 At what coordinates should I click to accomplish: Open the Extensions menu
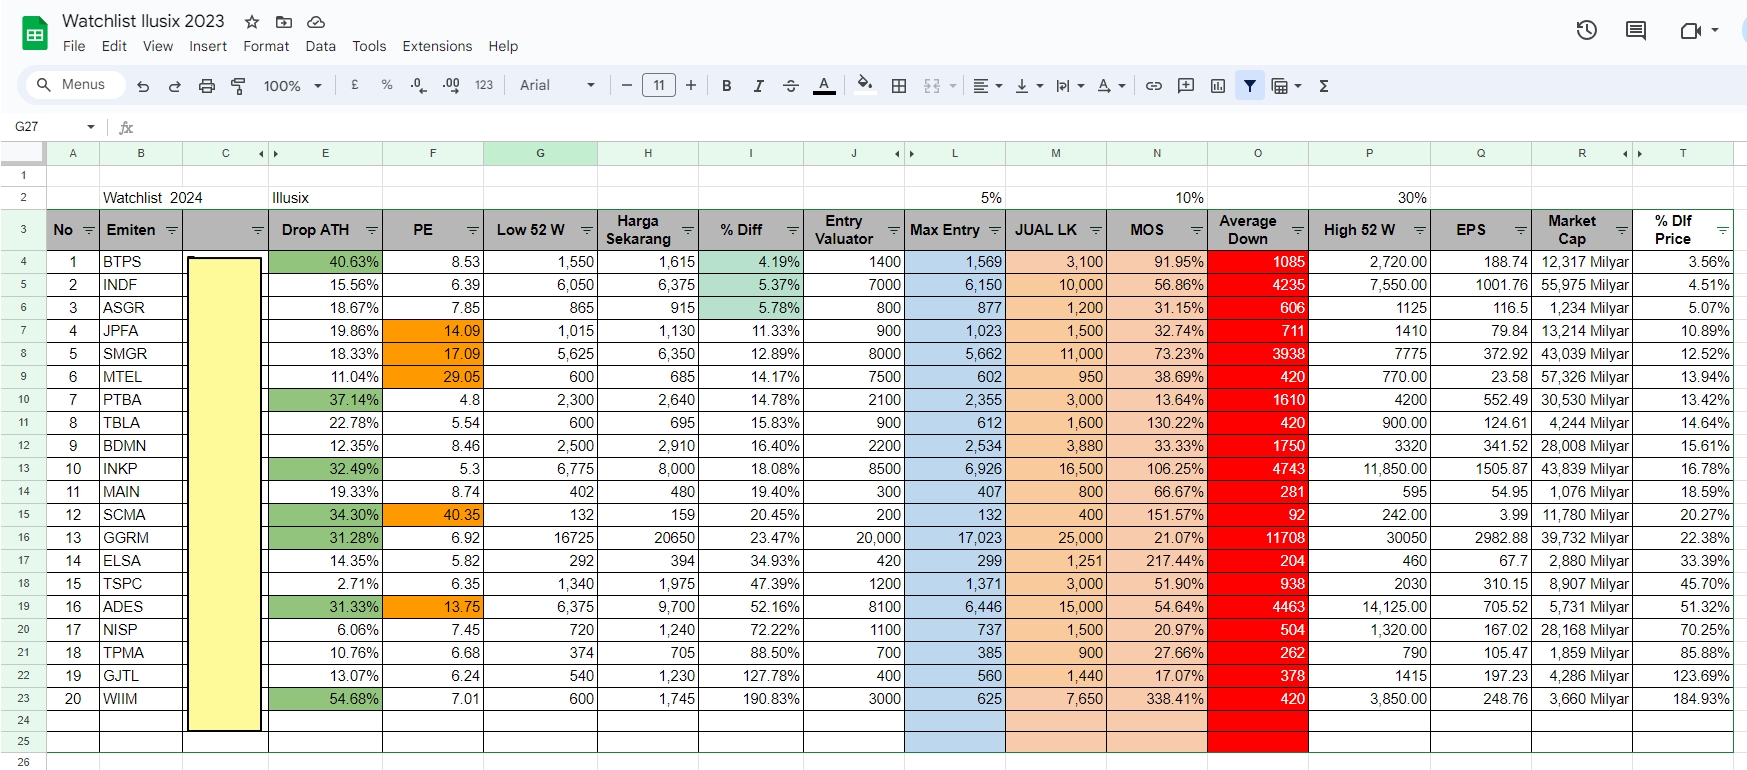(x=437, y=46)
